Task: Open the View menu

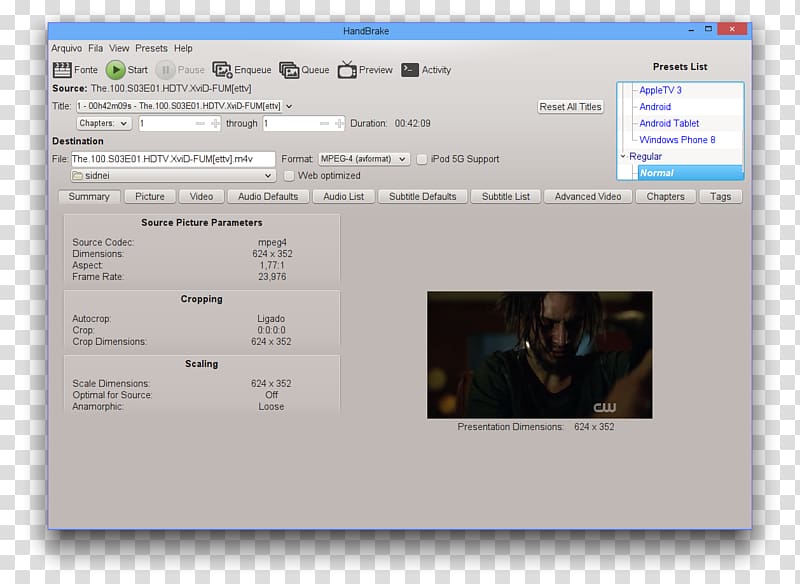Action: coord(119,48)
